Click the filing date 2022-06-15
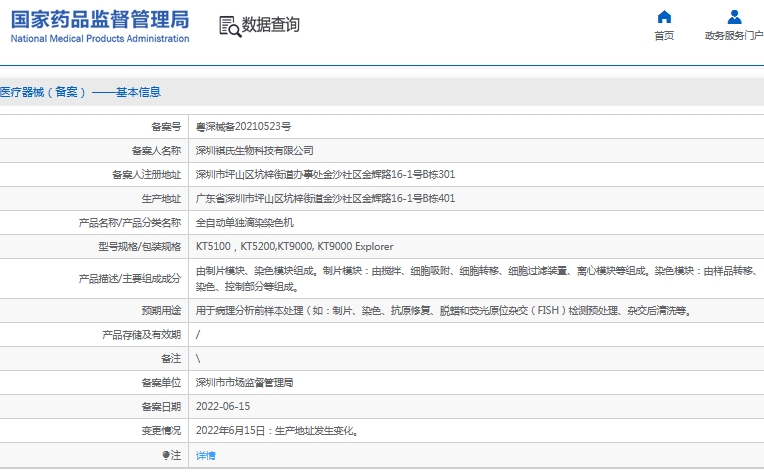Screen dimensions: 764x472 point(223,406)
